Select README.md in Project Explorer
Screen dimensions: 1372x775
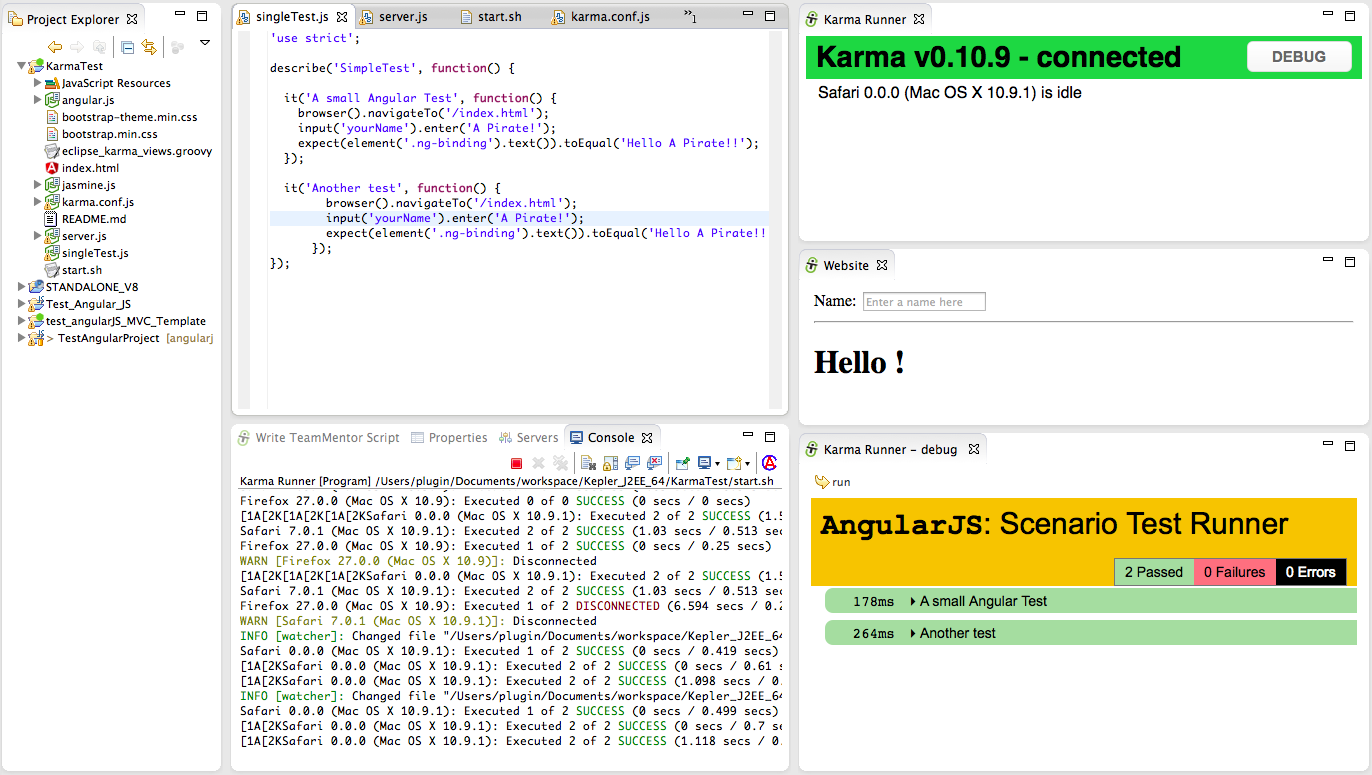94,219
